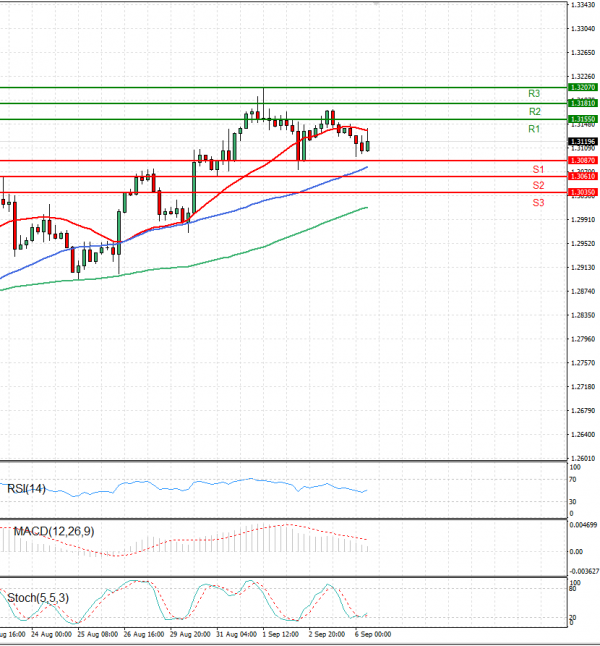
Task: Click the 1.29130 price axis value
Action: coord(583,267)
